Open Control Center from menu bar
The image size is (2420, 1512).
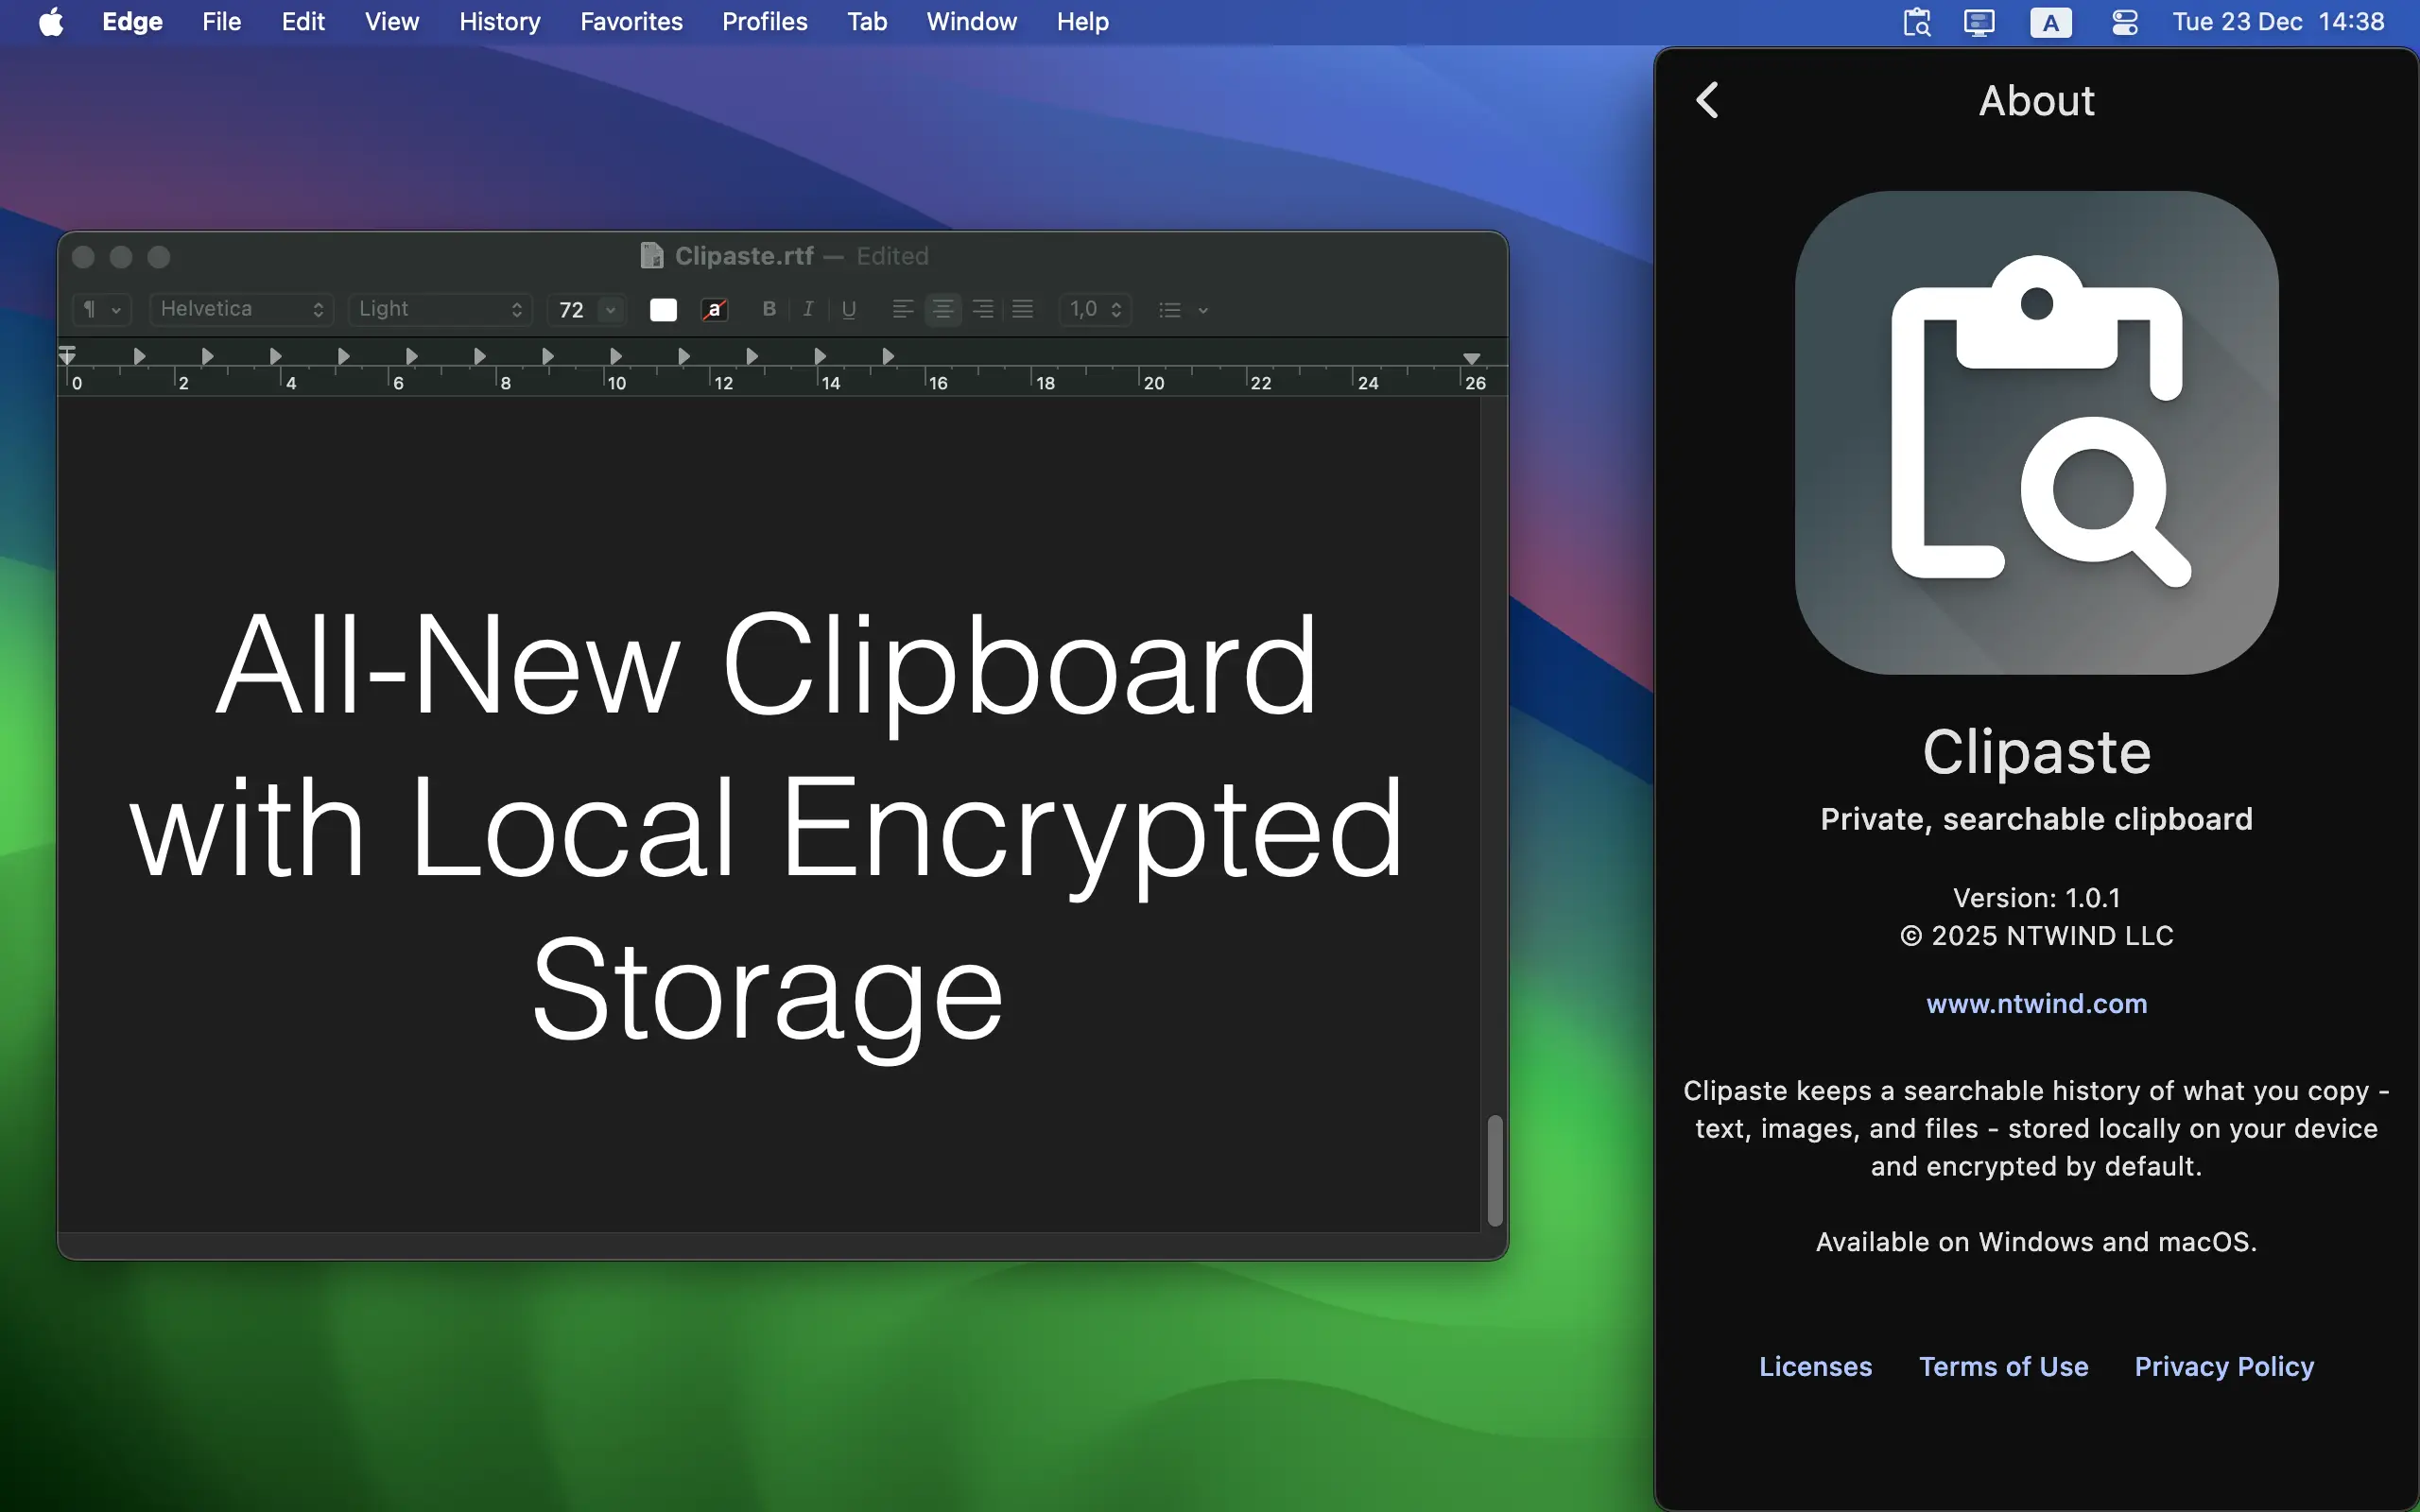click(x=2125, y=22)
